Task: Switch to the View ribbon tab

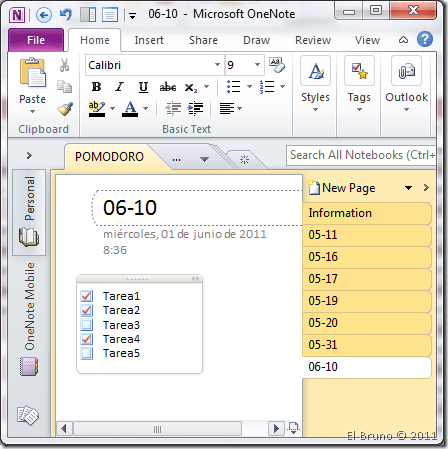Action: 367,40
